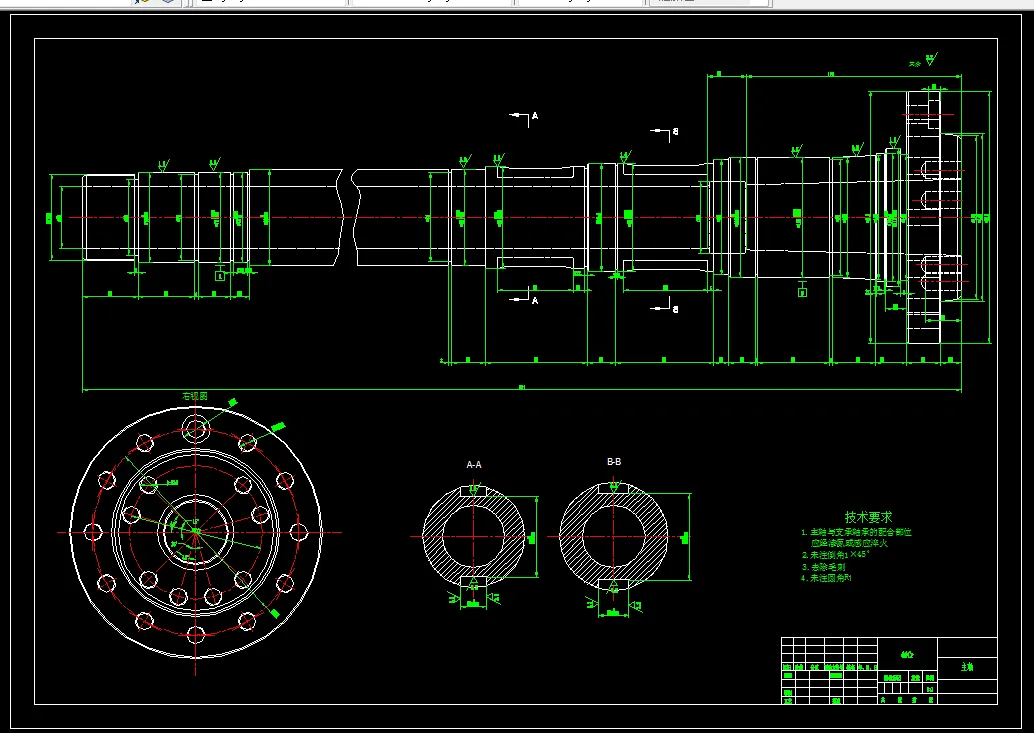Pick the break line in the shaft view
The image size is (1034, 733).
(x=348, y=218)
